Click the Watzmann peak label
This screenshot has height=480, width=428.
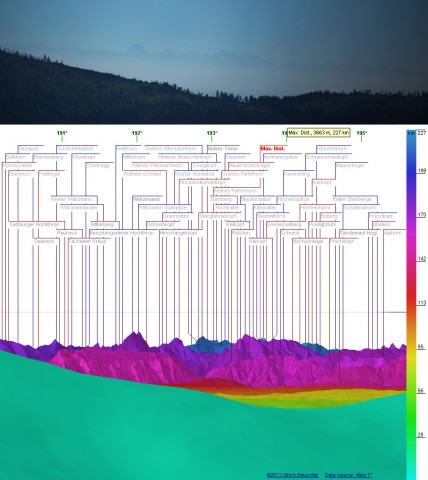click(147, 199)
